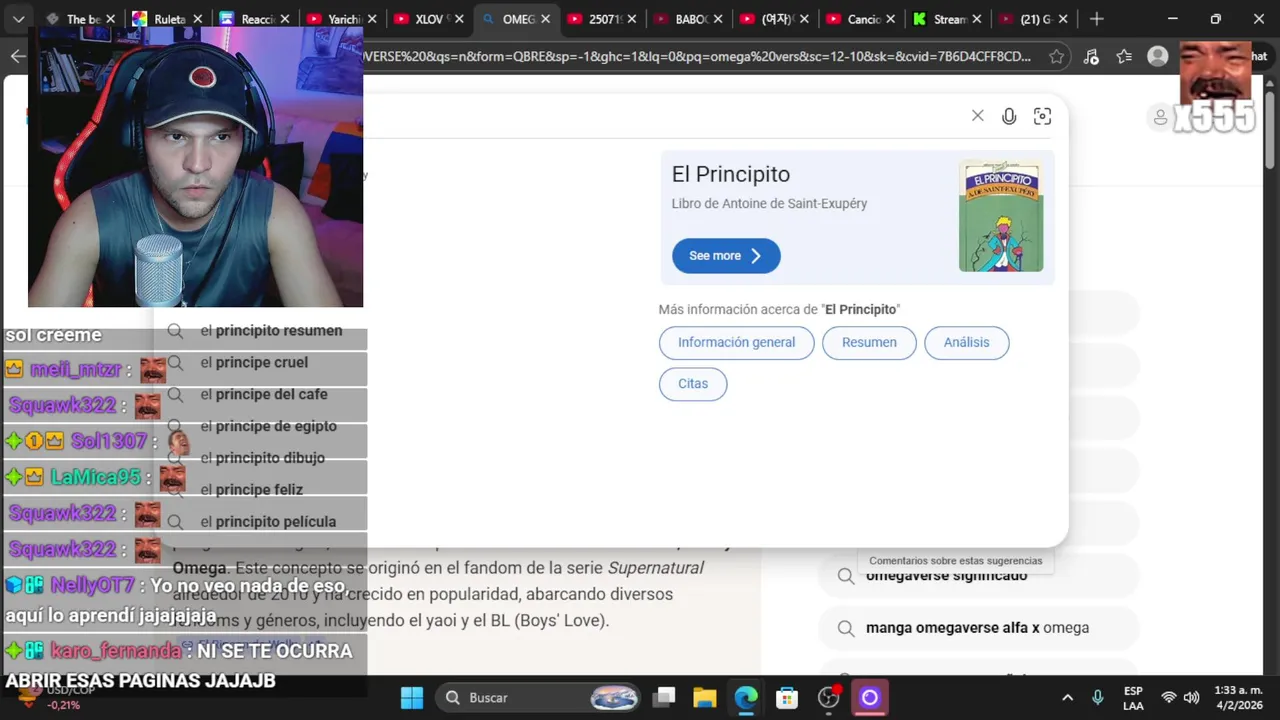Close the 'XLOV' tab
The width and height of the screenshot is (1280, 720).
[459, 19]
